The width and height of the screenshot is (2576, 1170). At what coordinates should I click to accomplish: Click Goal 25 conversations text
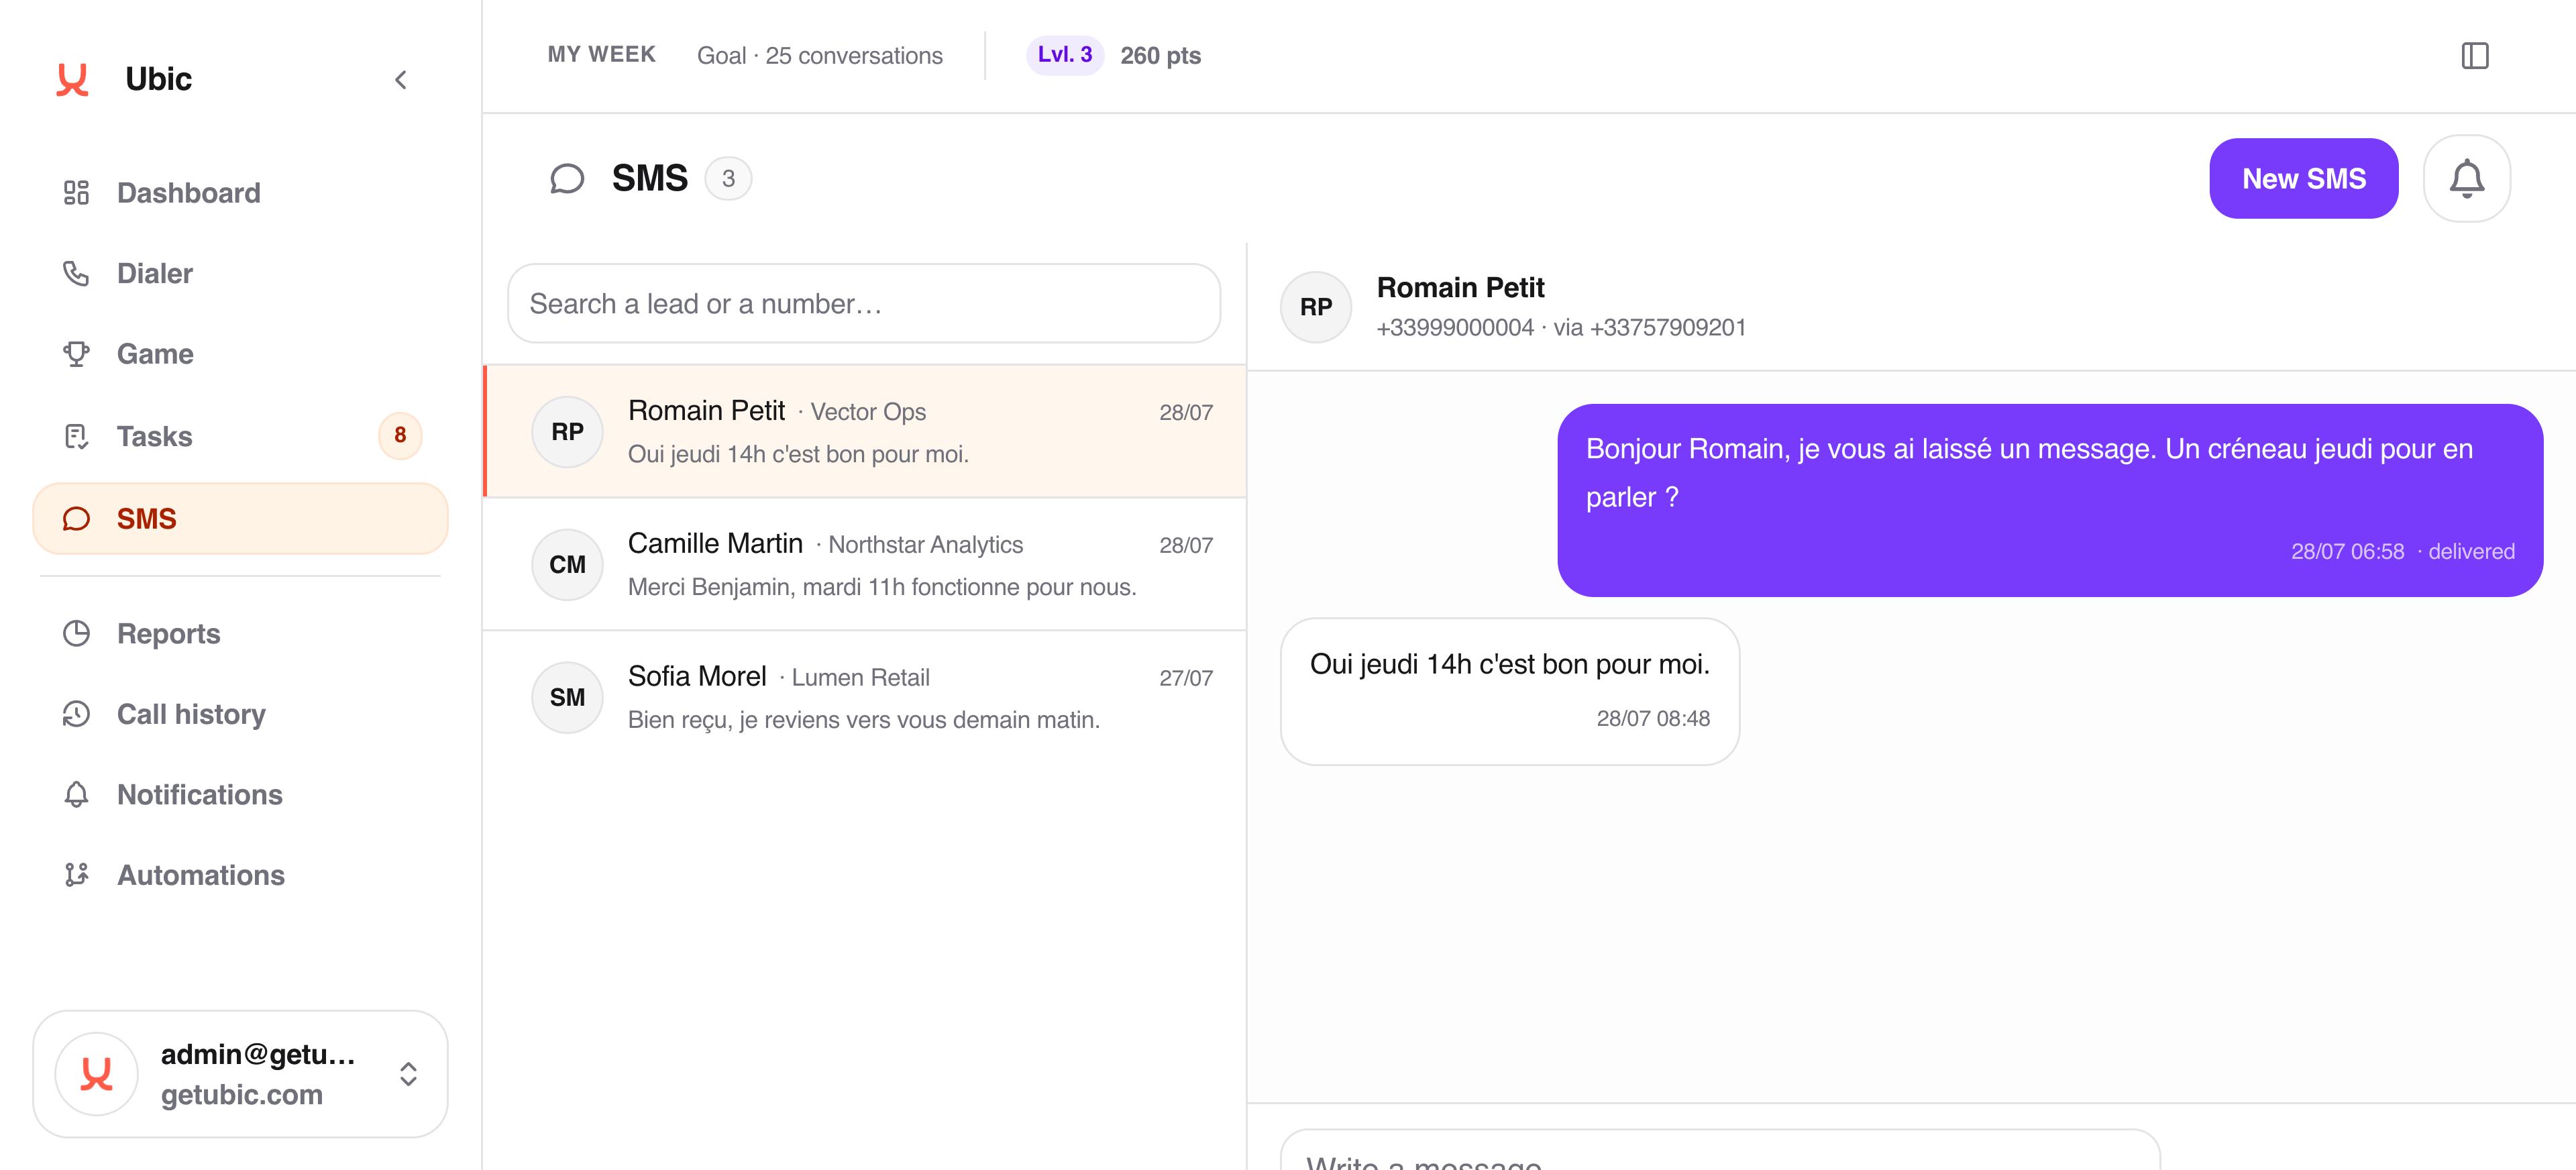tap(819, 55)
